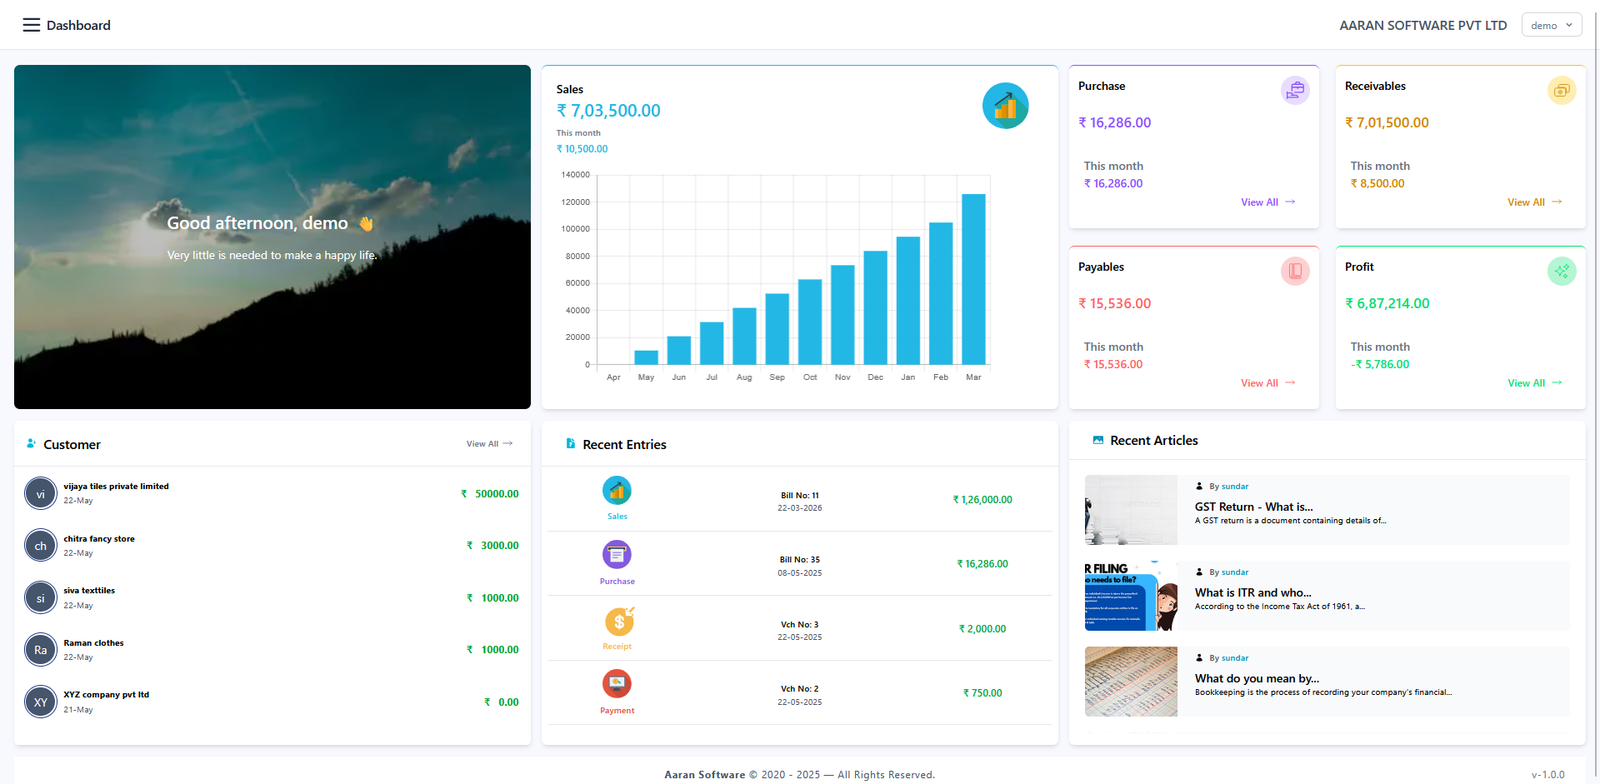1600x784 pixels.
Task: View all Purchase records
Action: click(1267, 202)
